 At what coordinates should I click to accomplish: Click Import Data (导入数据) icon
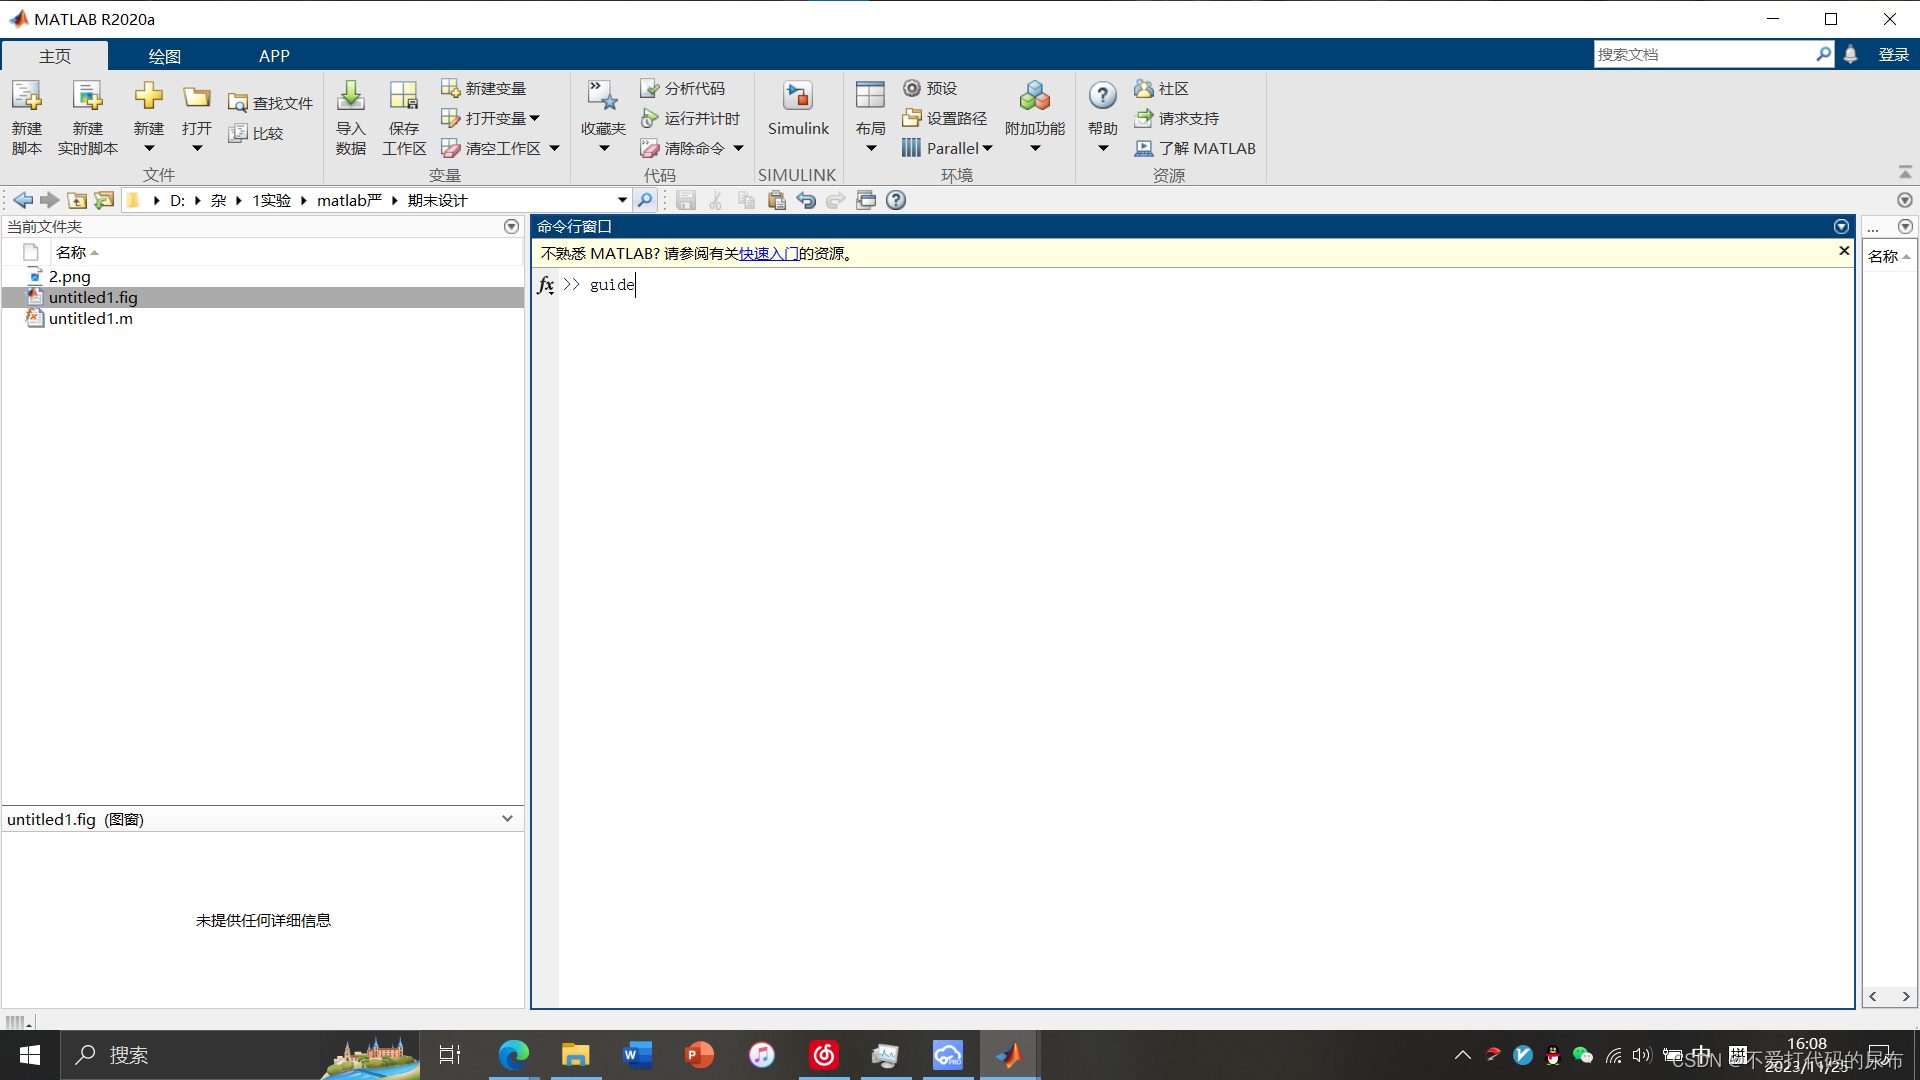point(350,97)
